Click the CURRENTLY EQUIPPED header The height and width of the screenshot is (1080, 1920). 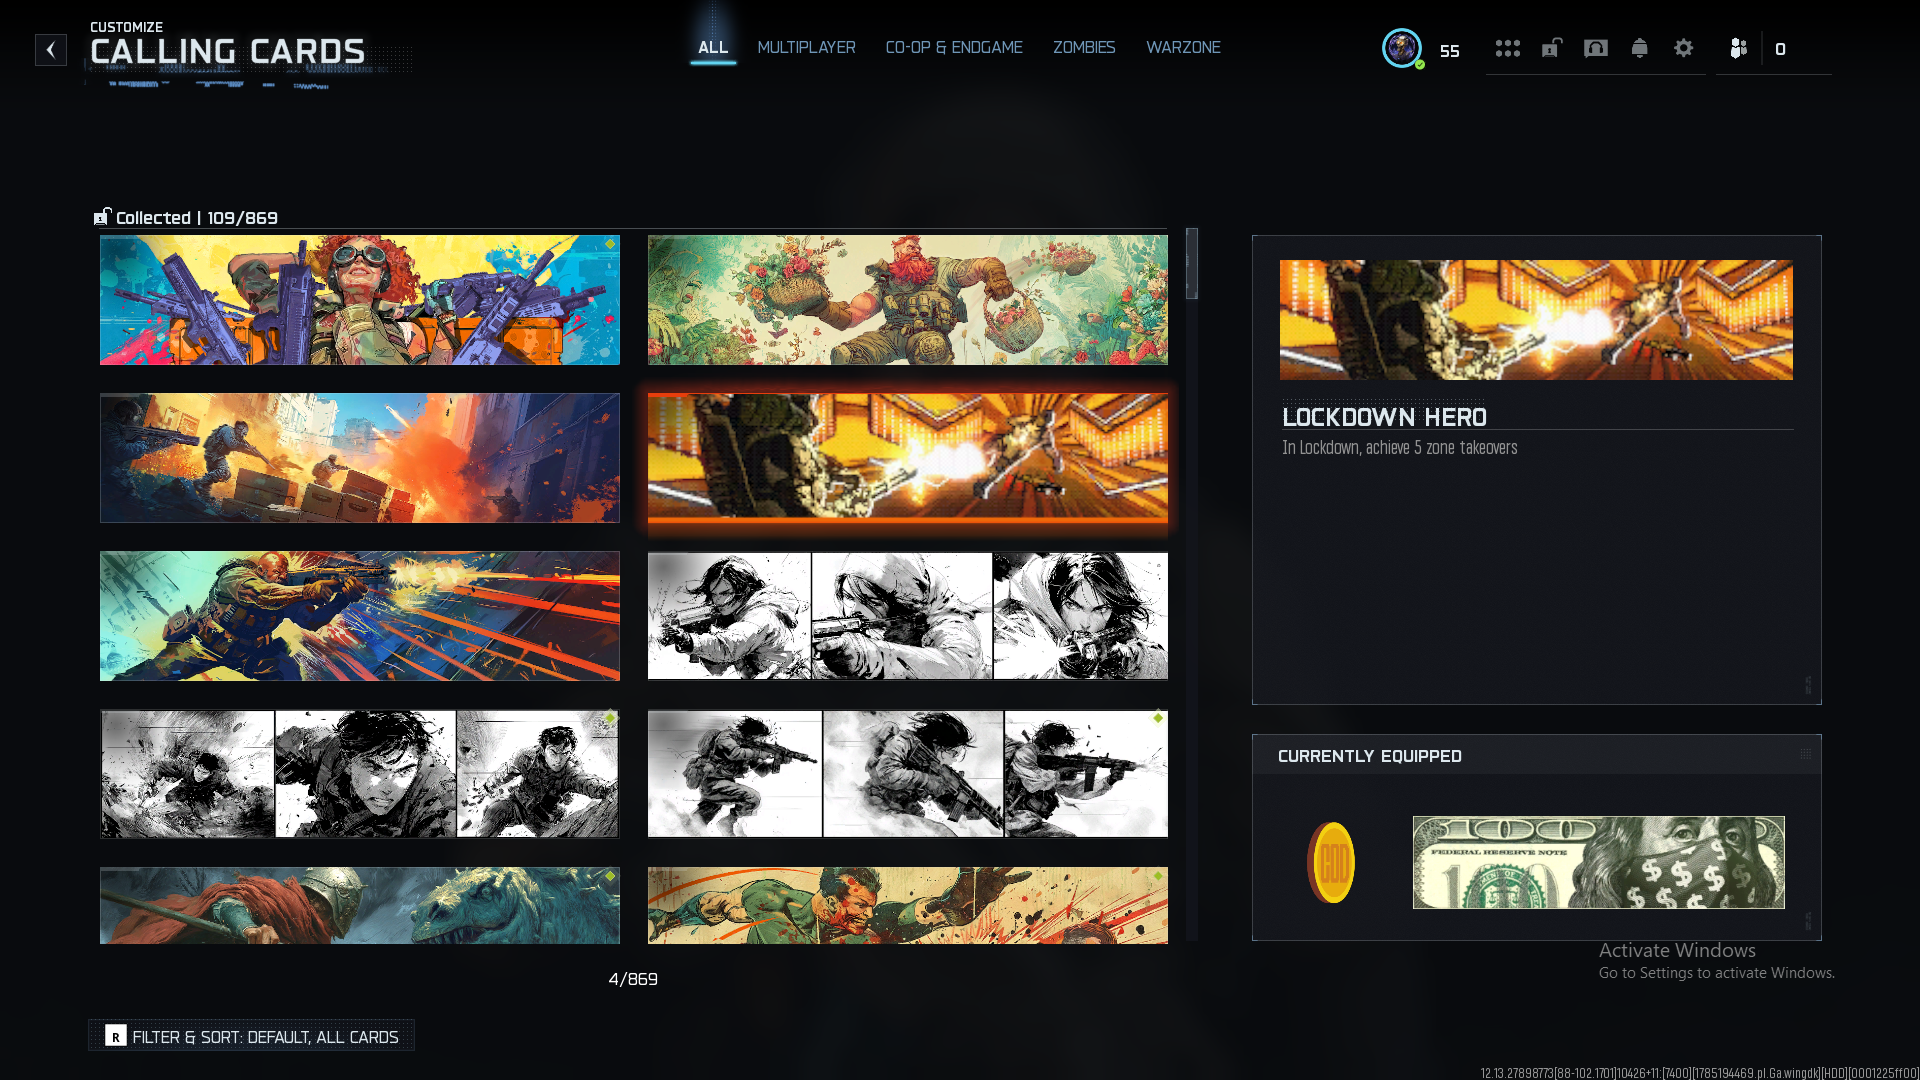1370,756
